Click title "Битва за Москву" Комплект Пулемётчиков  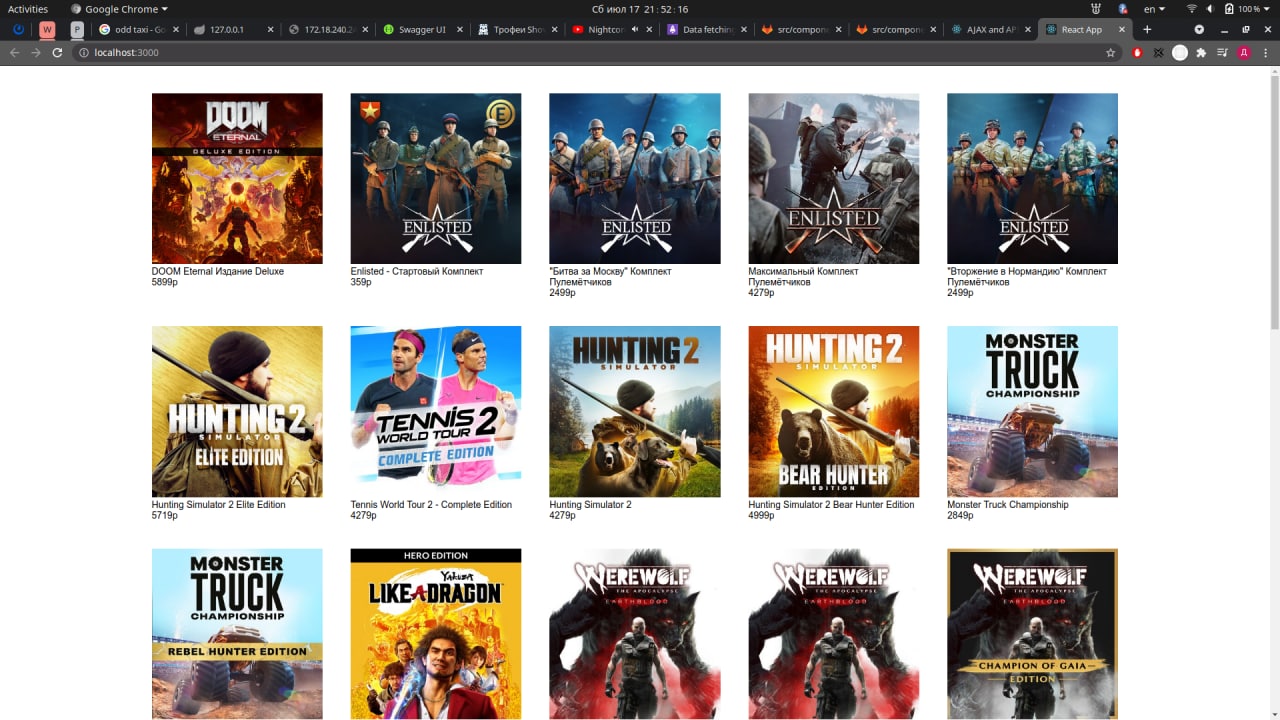[x=611, y=277]
